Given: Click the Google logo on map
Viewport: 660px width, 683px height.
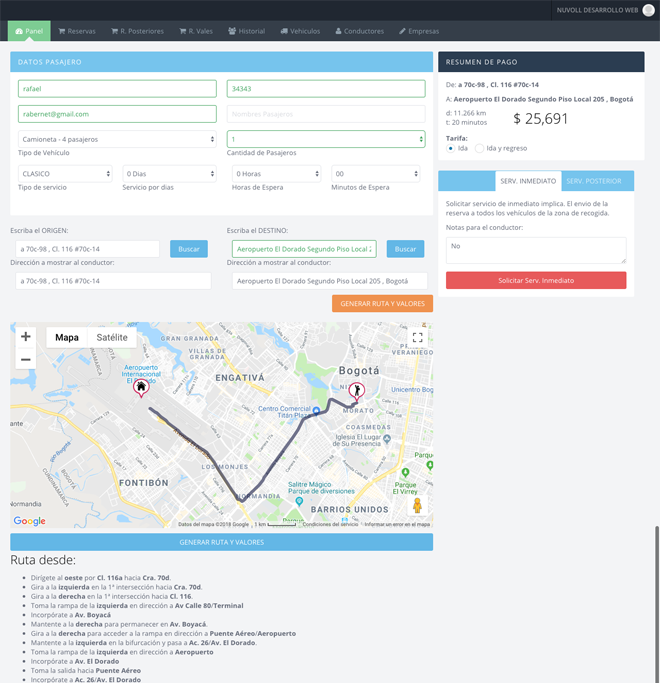Looking at the screenshot, I should (29, 521).
